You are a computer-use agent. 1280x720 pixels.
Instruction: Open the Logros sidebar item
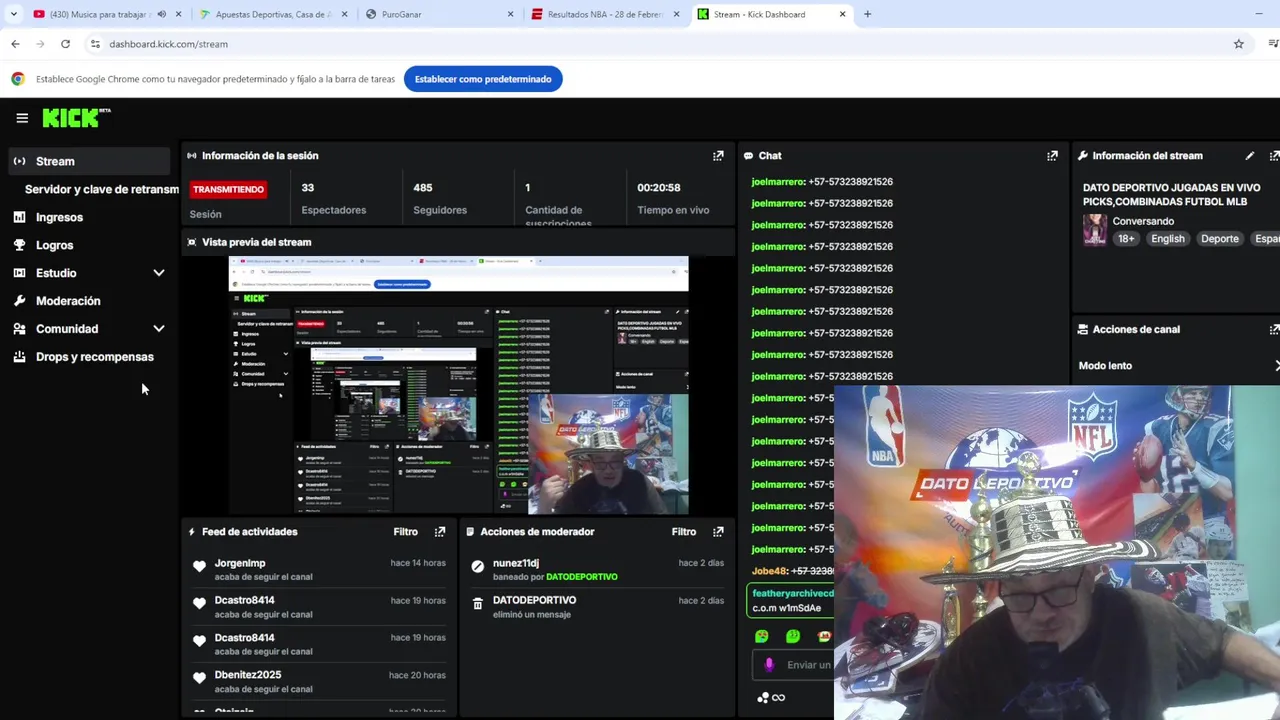tap(54, 245)
